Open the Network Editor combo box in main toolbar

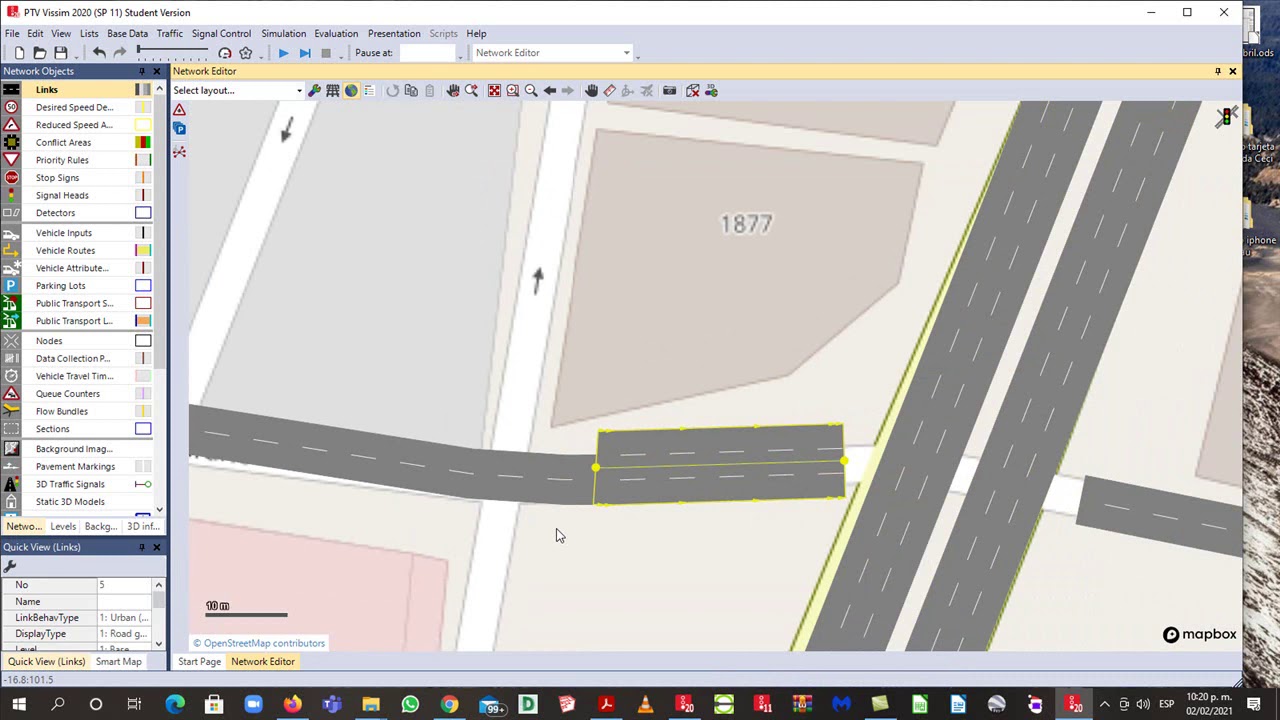[553, 53]
